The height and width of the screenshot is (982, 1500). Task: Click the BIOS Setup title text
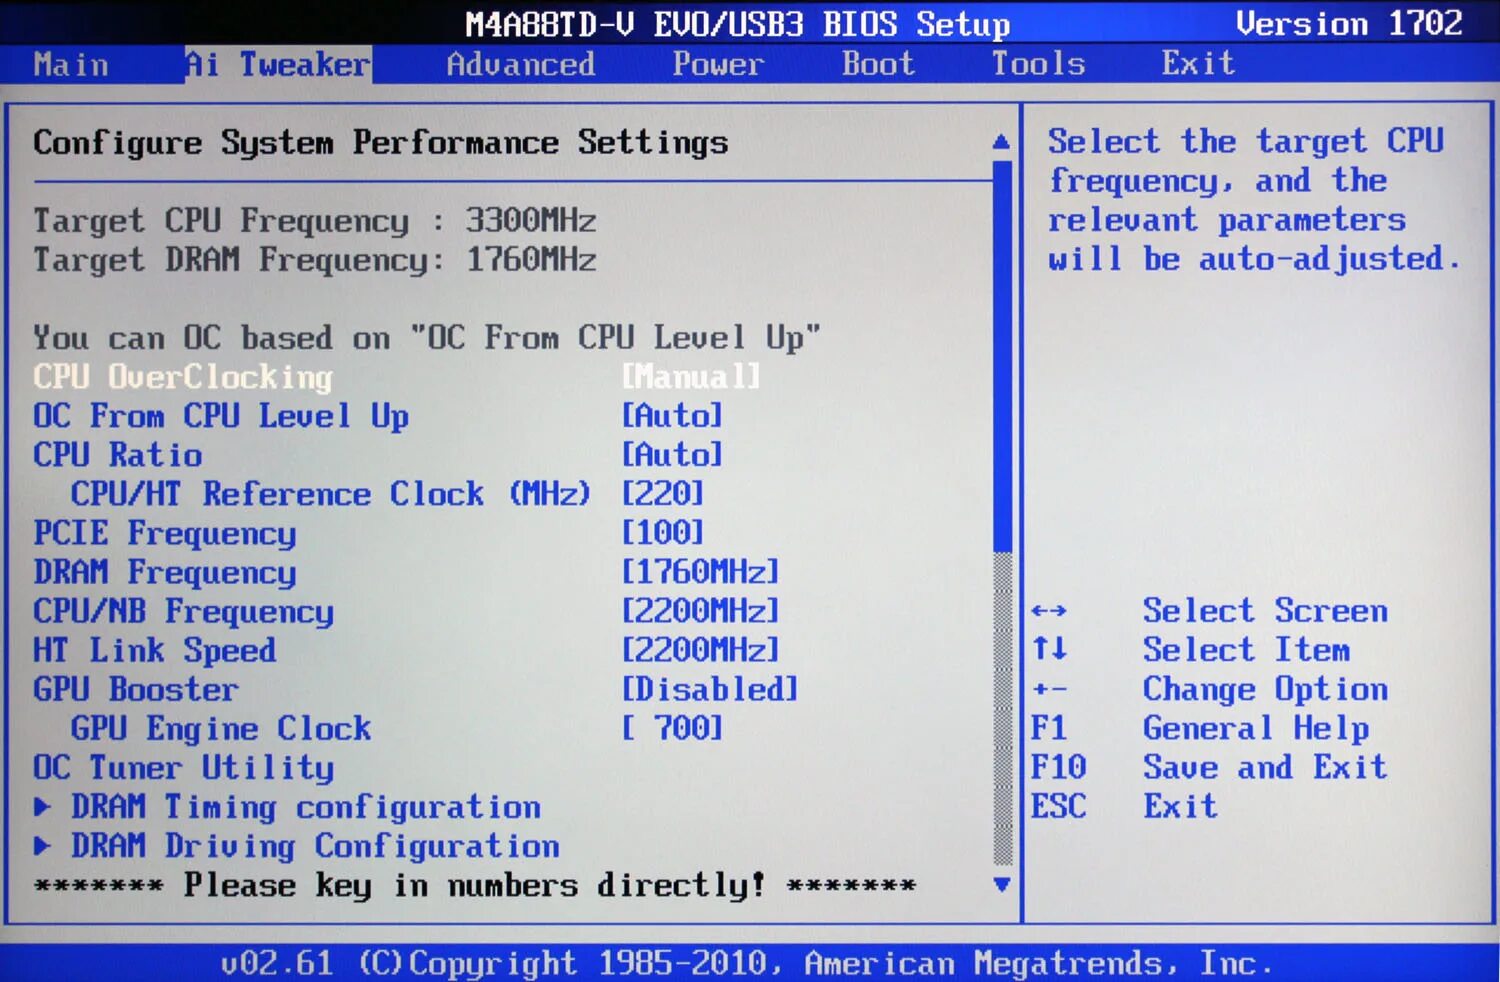[x=738, y=24]
